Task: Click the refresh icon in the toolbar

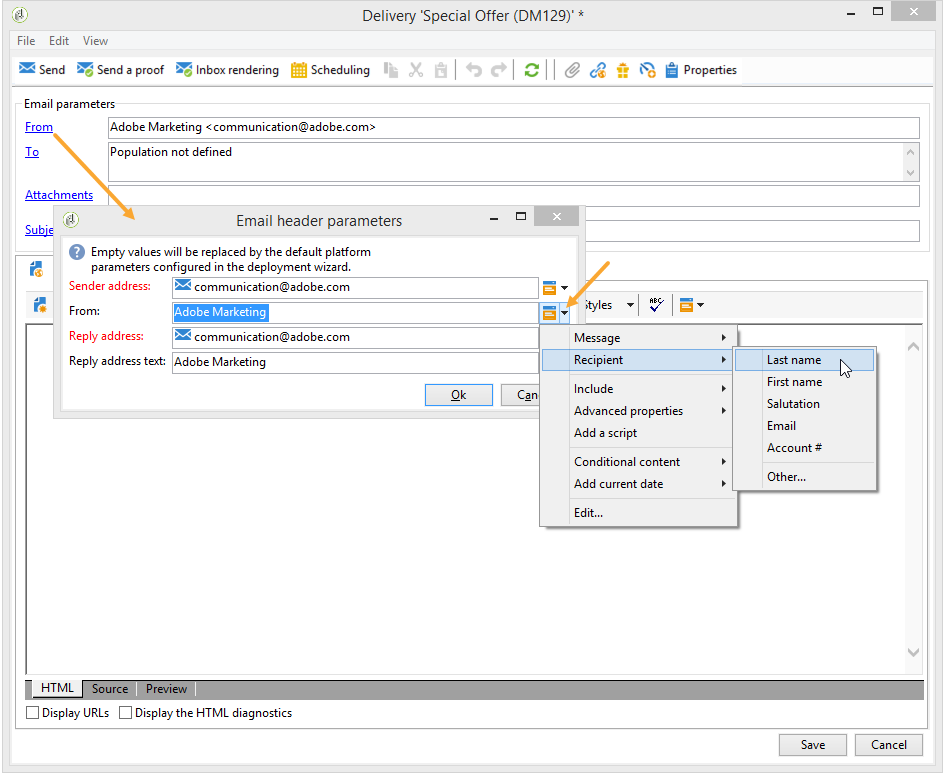Action: (x=532, y=69)
